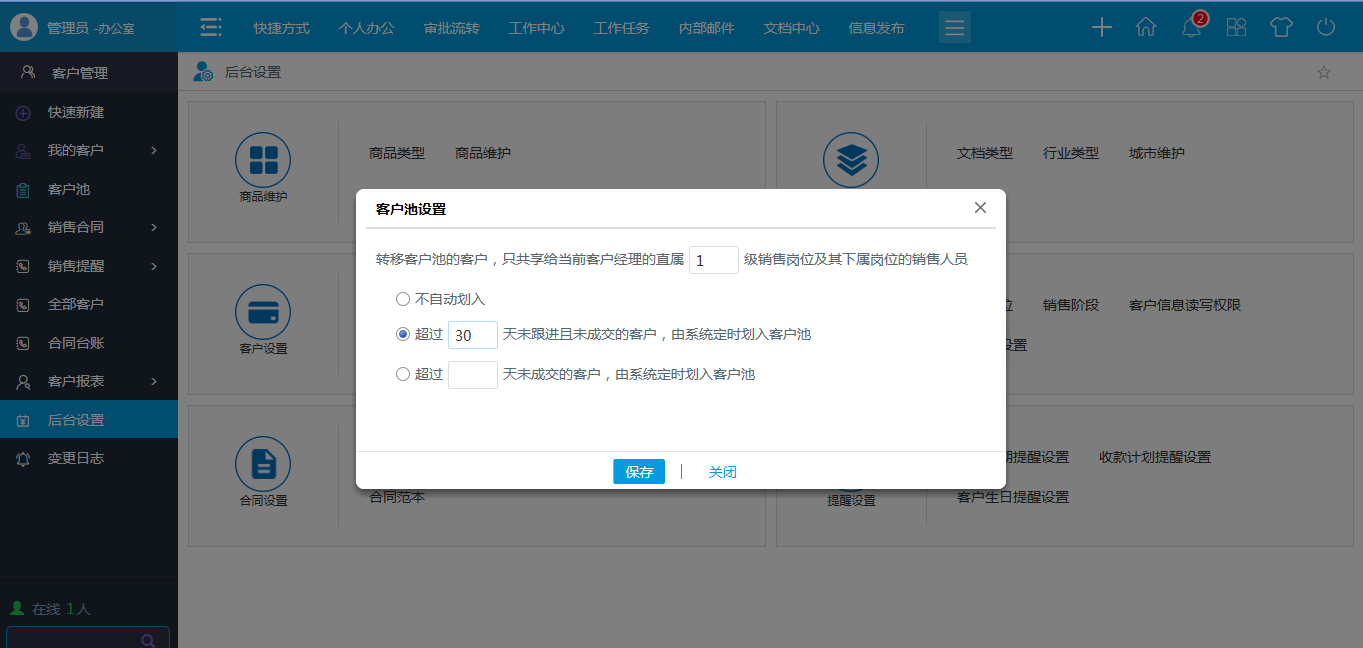1363x648 pixels.
Task: Open the 文档中心 top menu
Action: tap(791, 28)
